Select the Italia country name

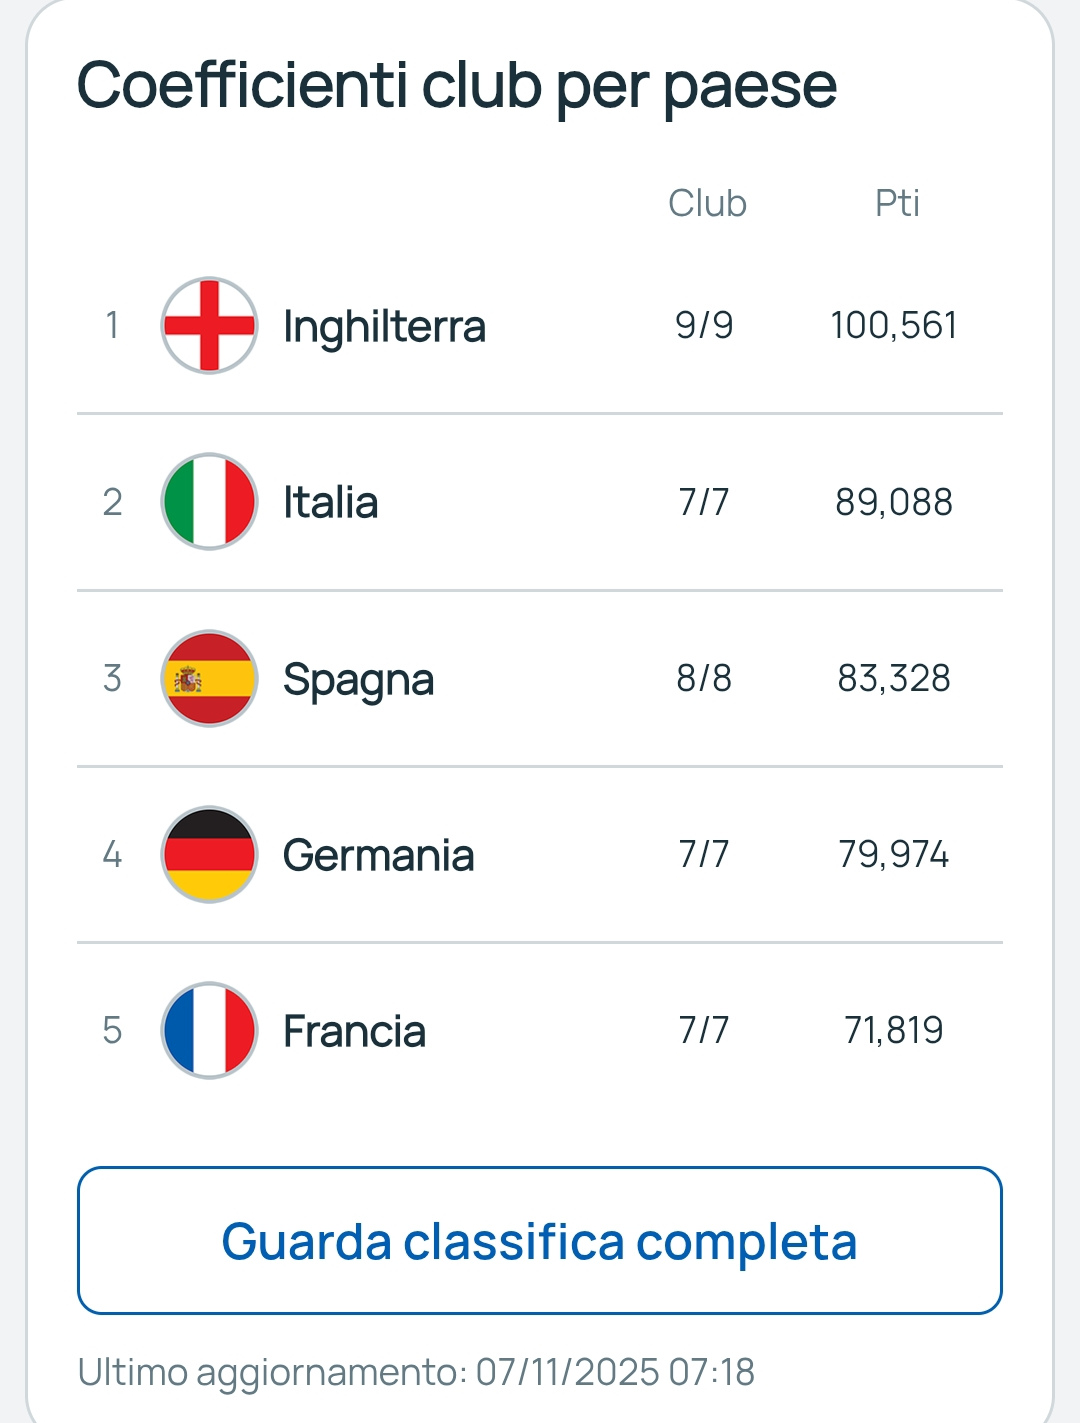[x=330, y=502]
